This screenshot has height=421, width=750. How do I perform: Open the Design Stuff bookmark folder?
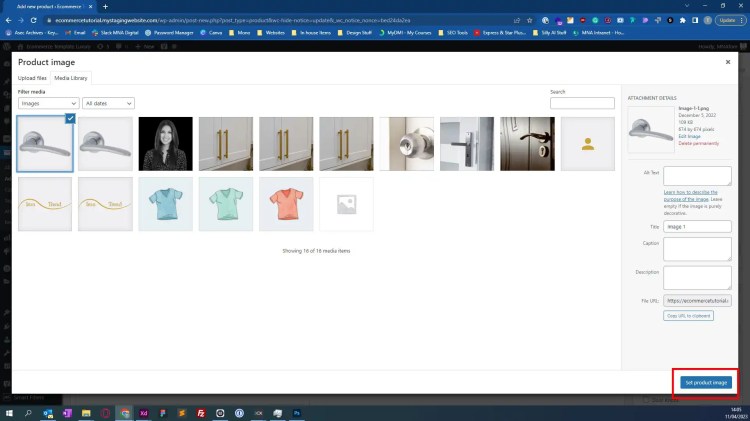(x=354, y=33)
